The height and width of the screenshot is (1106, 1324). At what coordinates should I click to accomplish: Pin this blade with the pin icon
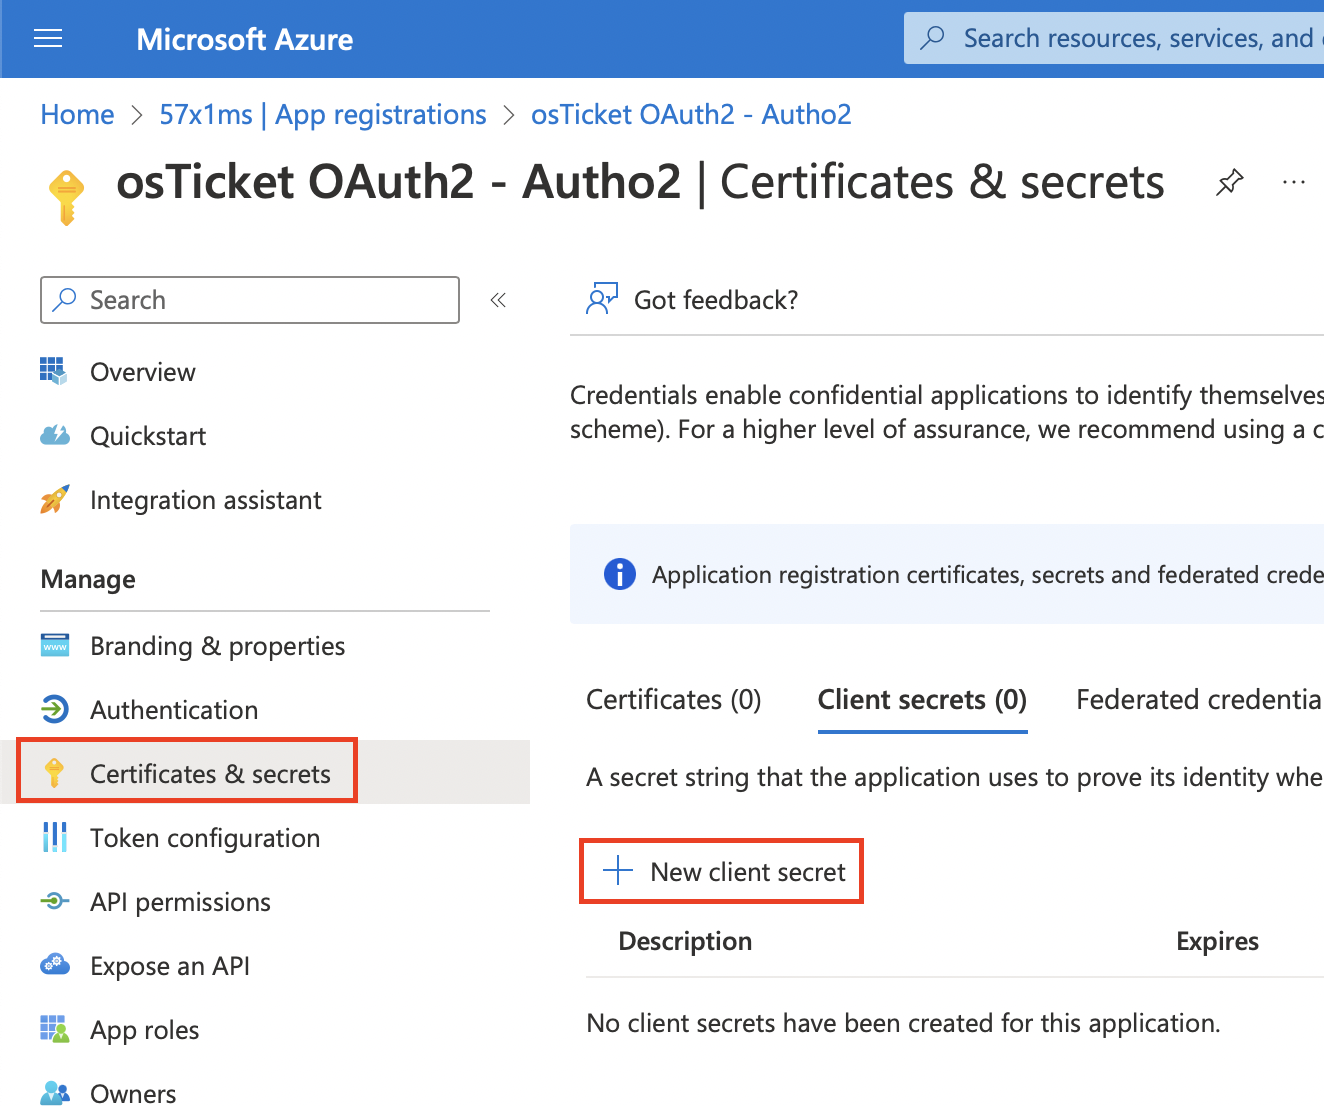1229,183
